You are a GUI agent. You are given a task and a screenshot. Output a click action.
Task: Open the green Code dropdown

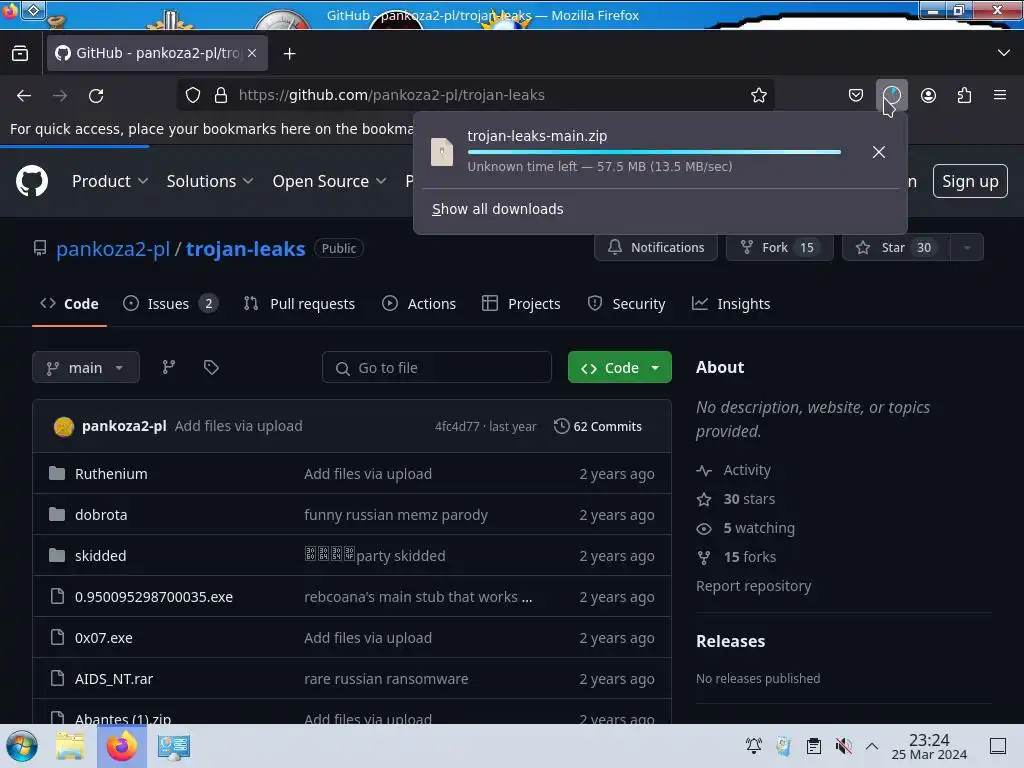pyautogui.click(x=620, y=368)
